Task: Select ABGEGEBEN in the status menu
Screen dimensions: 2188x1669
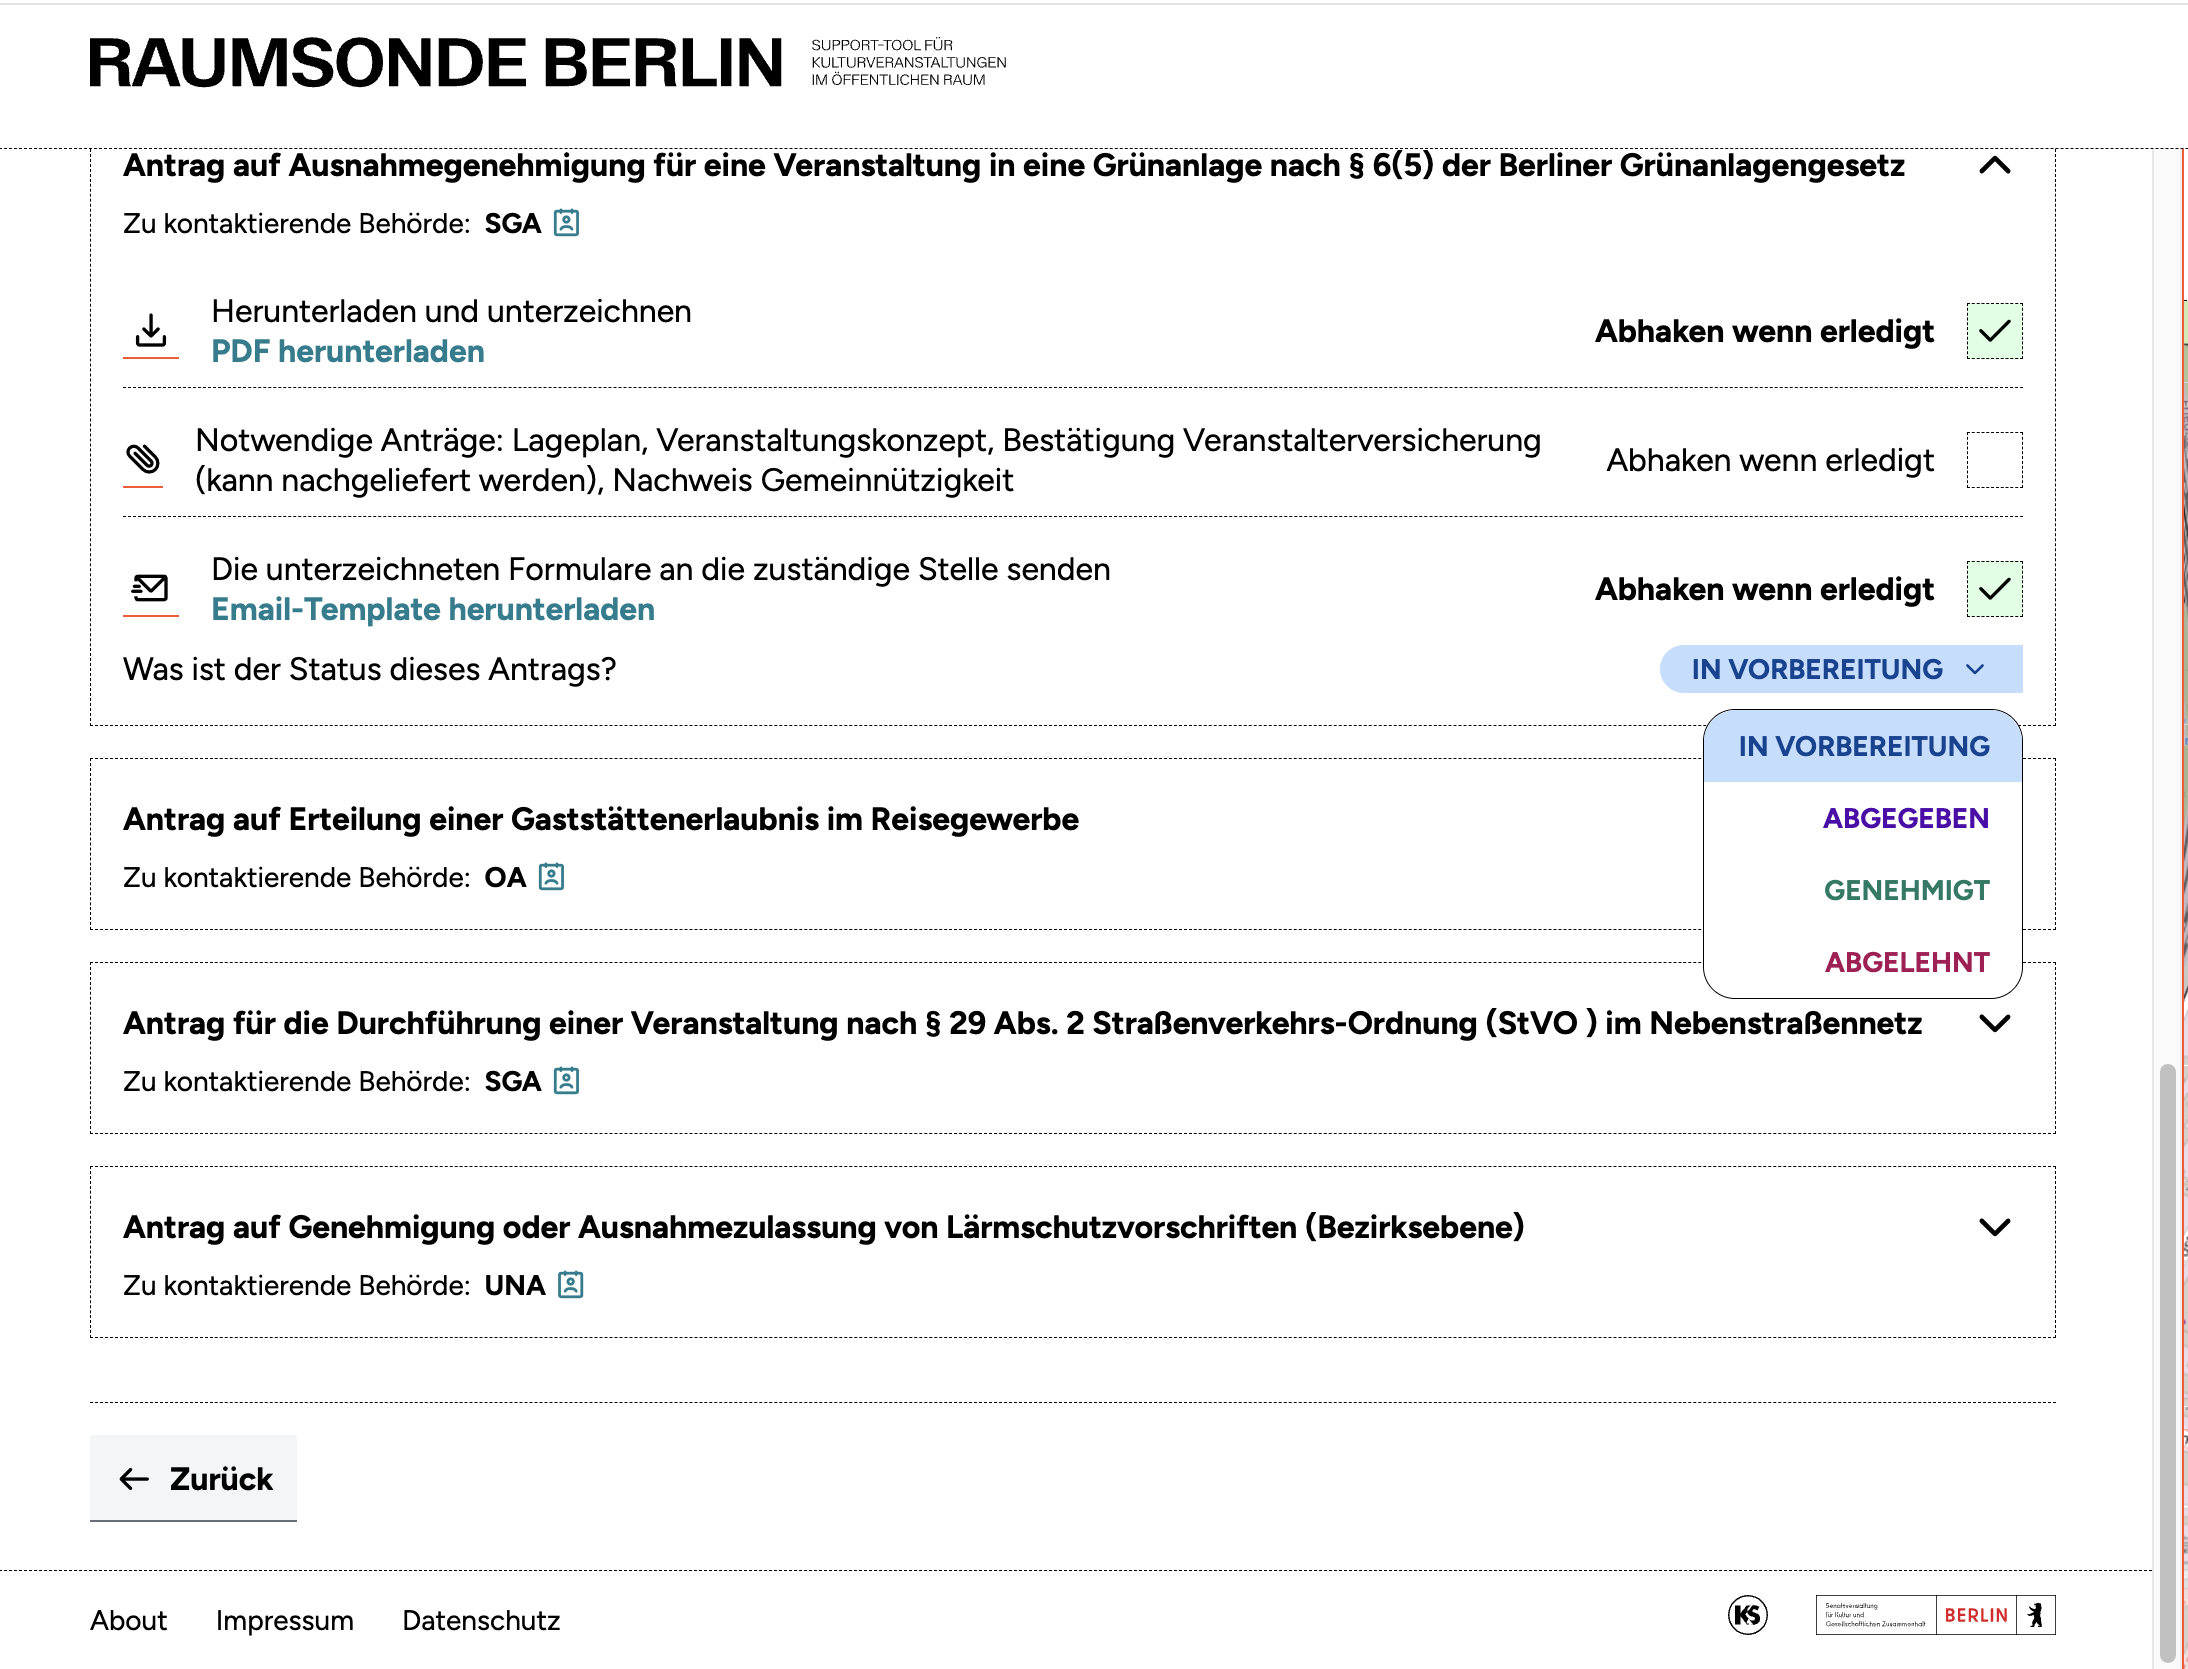Action: click(x=1905, y=818)
